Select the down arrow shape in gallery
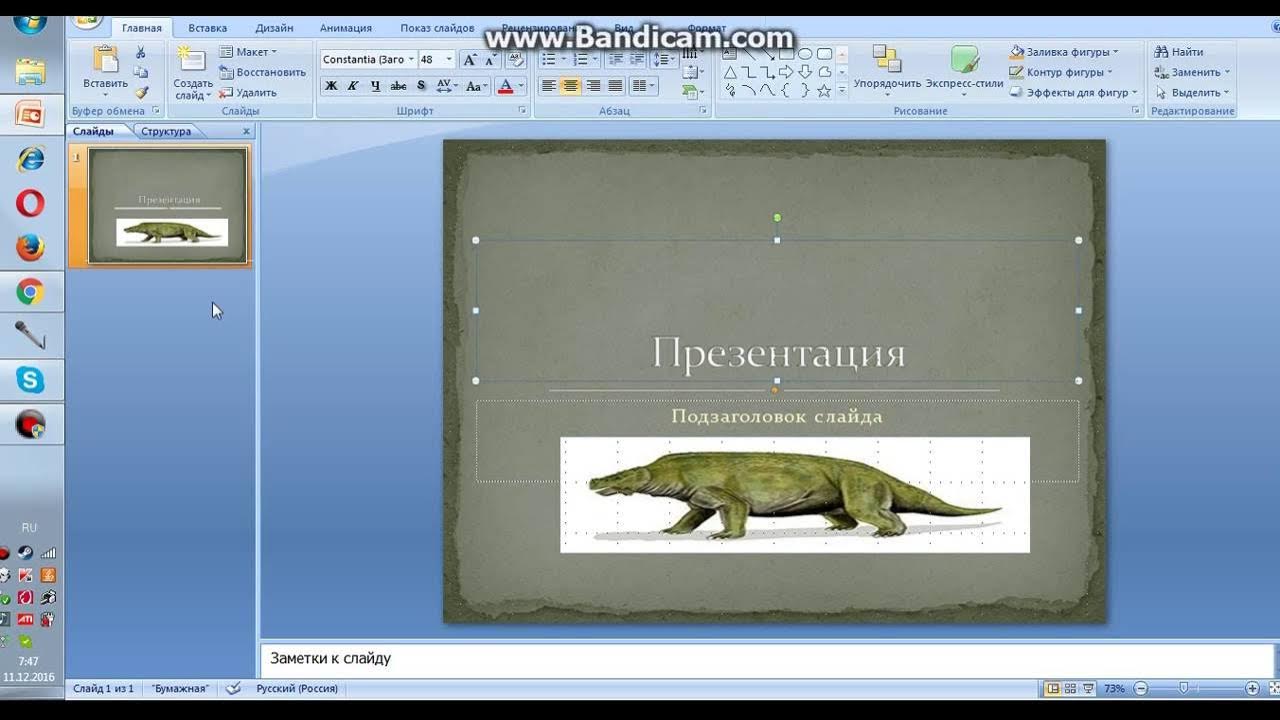Screen dimensions: 1280x720 tap(805, 72)
